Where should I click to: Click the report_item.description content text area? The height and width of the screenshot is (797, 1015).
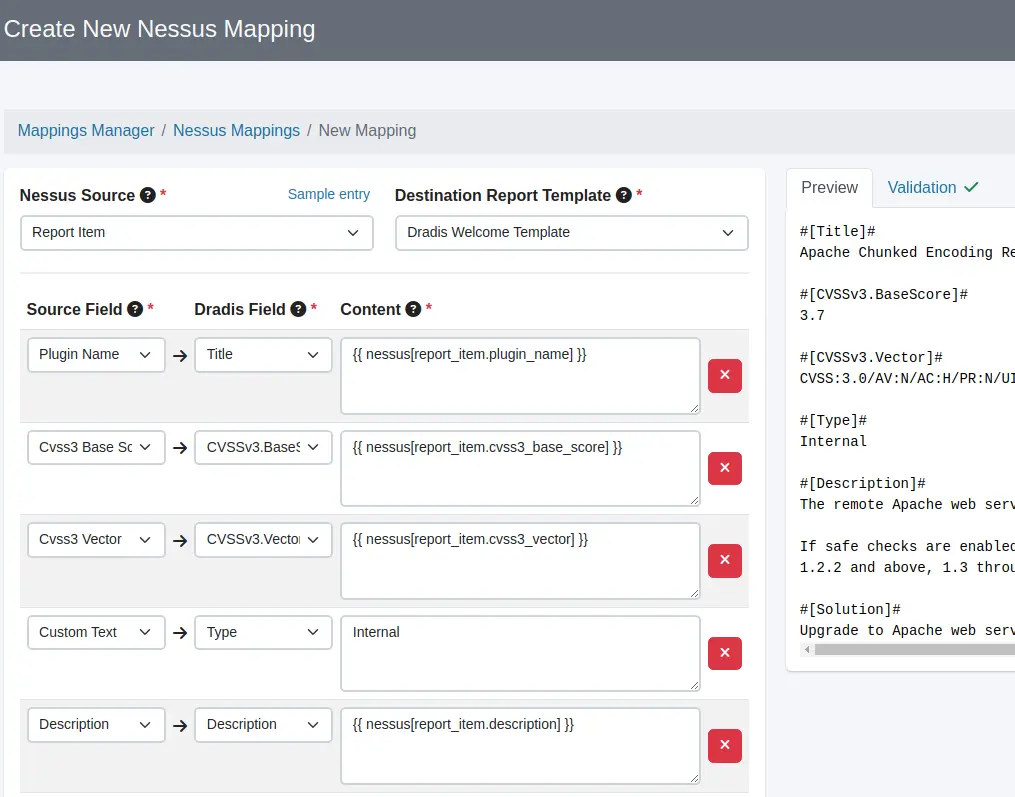click(520, 746)
